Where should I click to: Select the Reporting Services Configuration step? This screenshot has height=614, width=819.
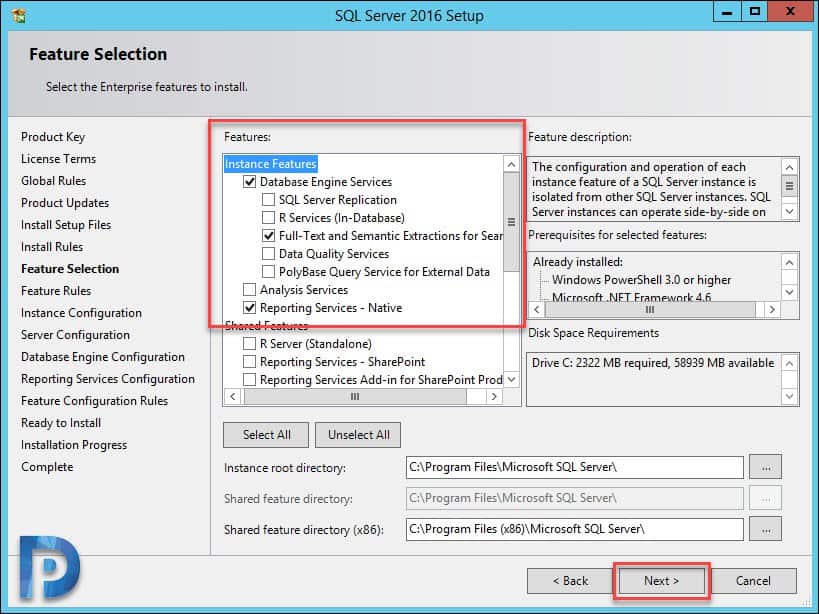108,379
